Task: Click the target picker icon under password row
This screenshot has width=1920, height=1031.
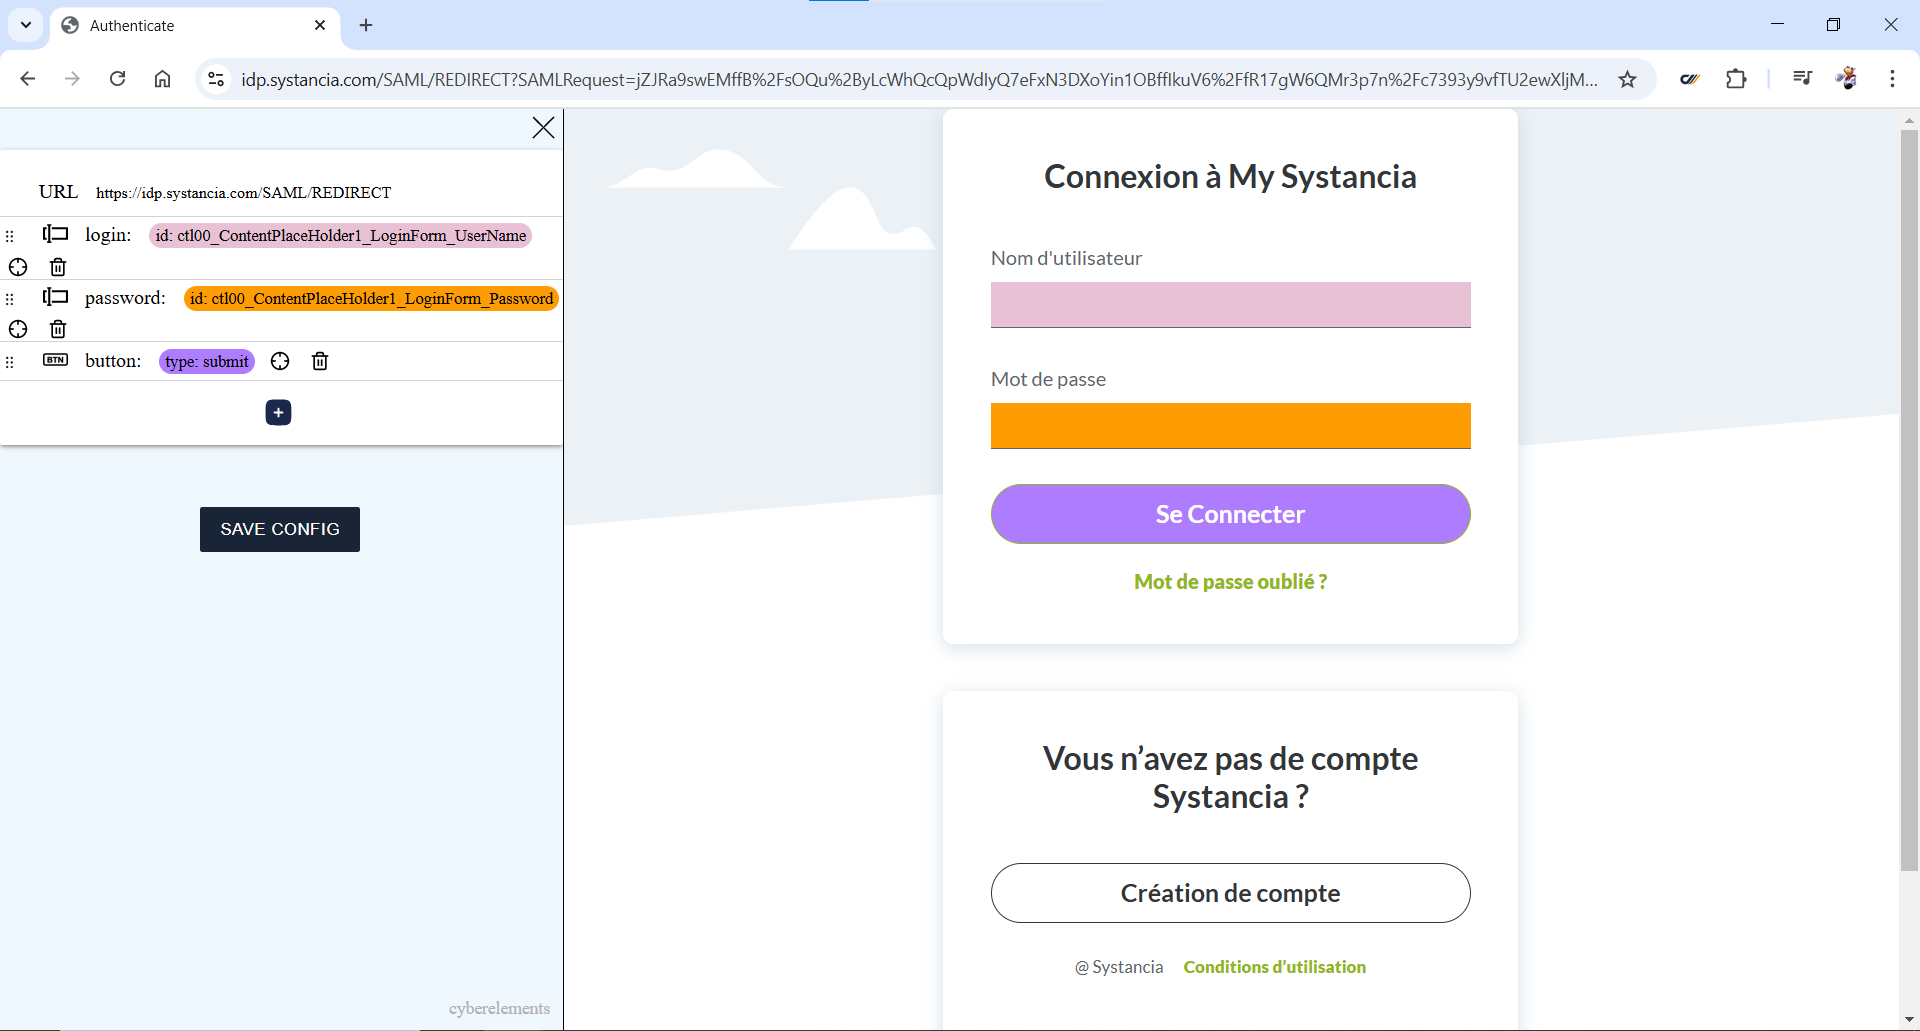Action: (x=18, y=329)
